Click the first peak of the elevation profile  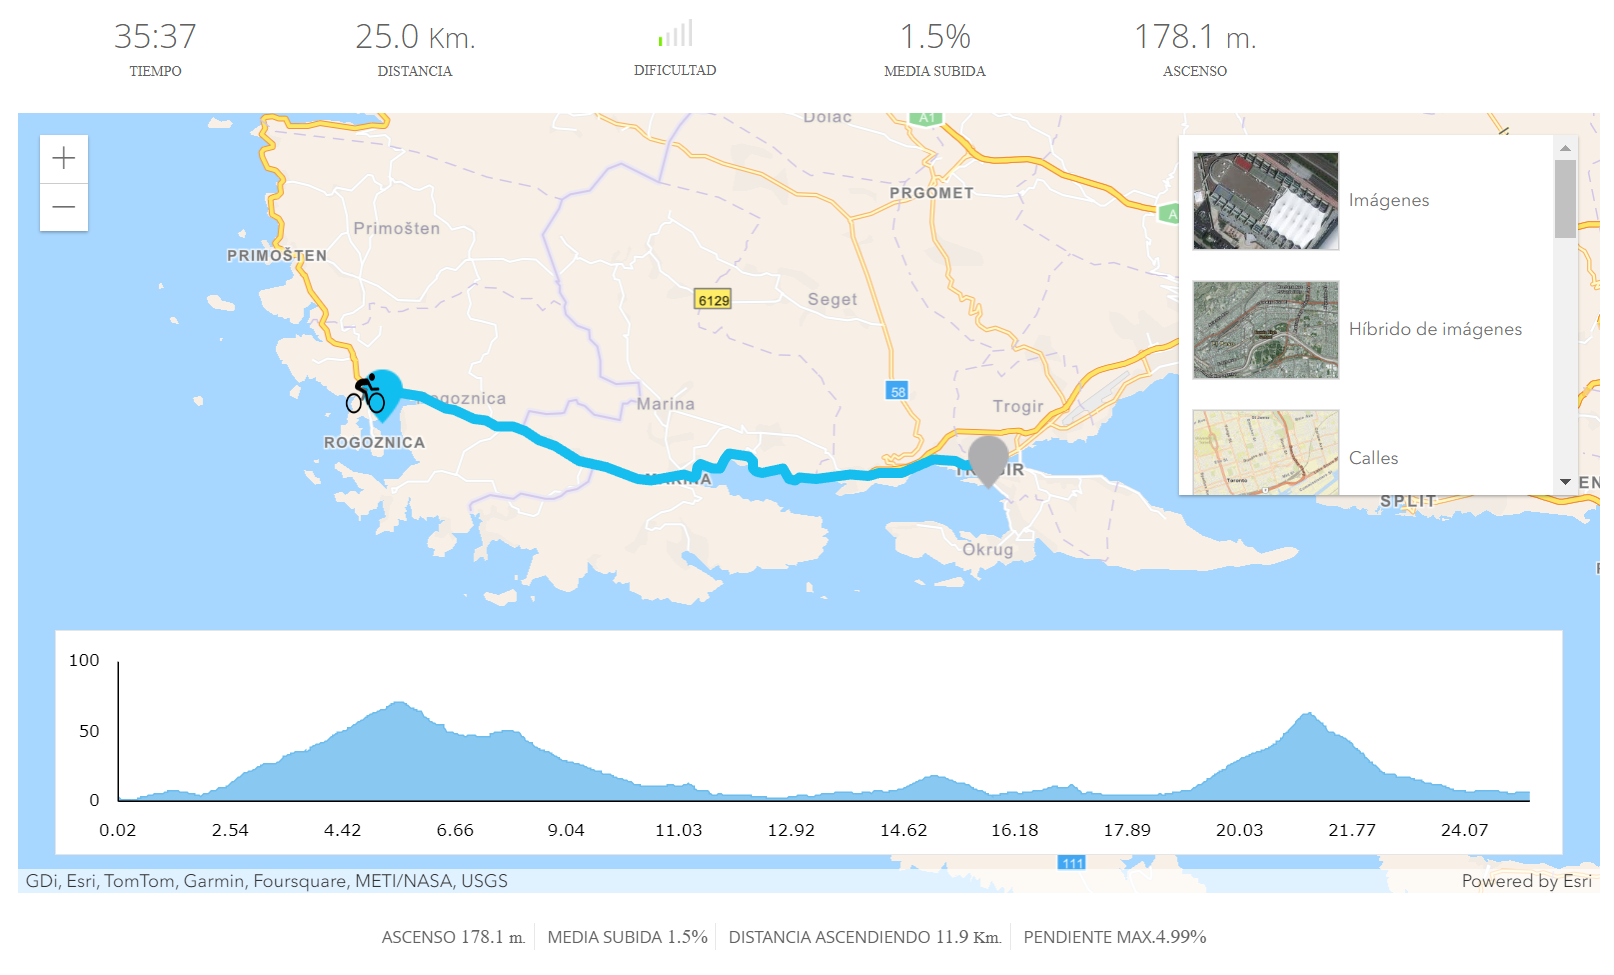click(x=400, y=704)
